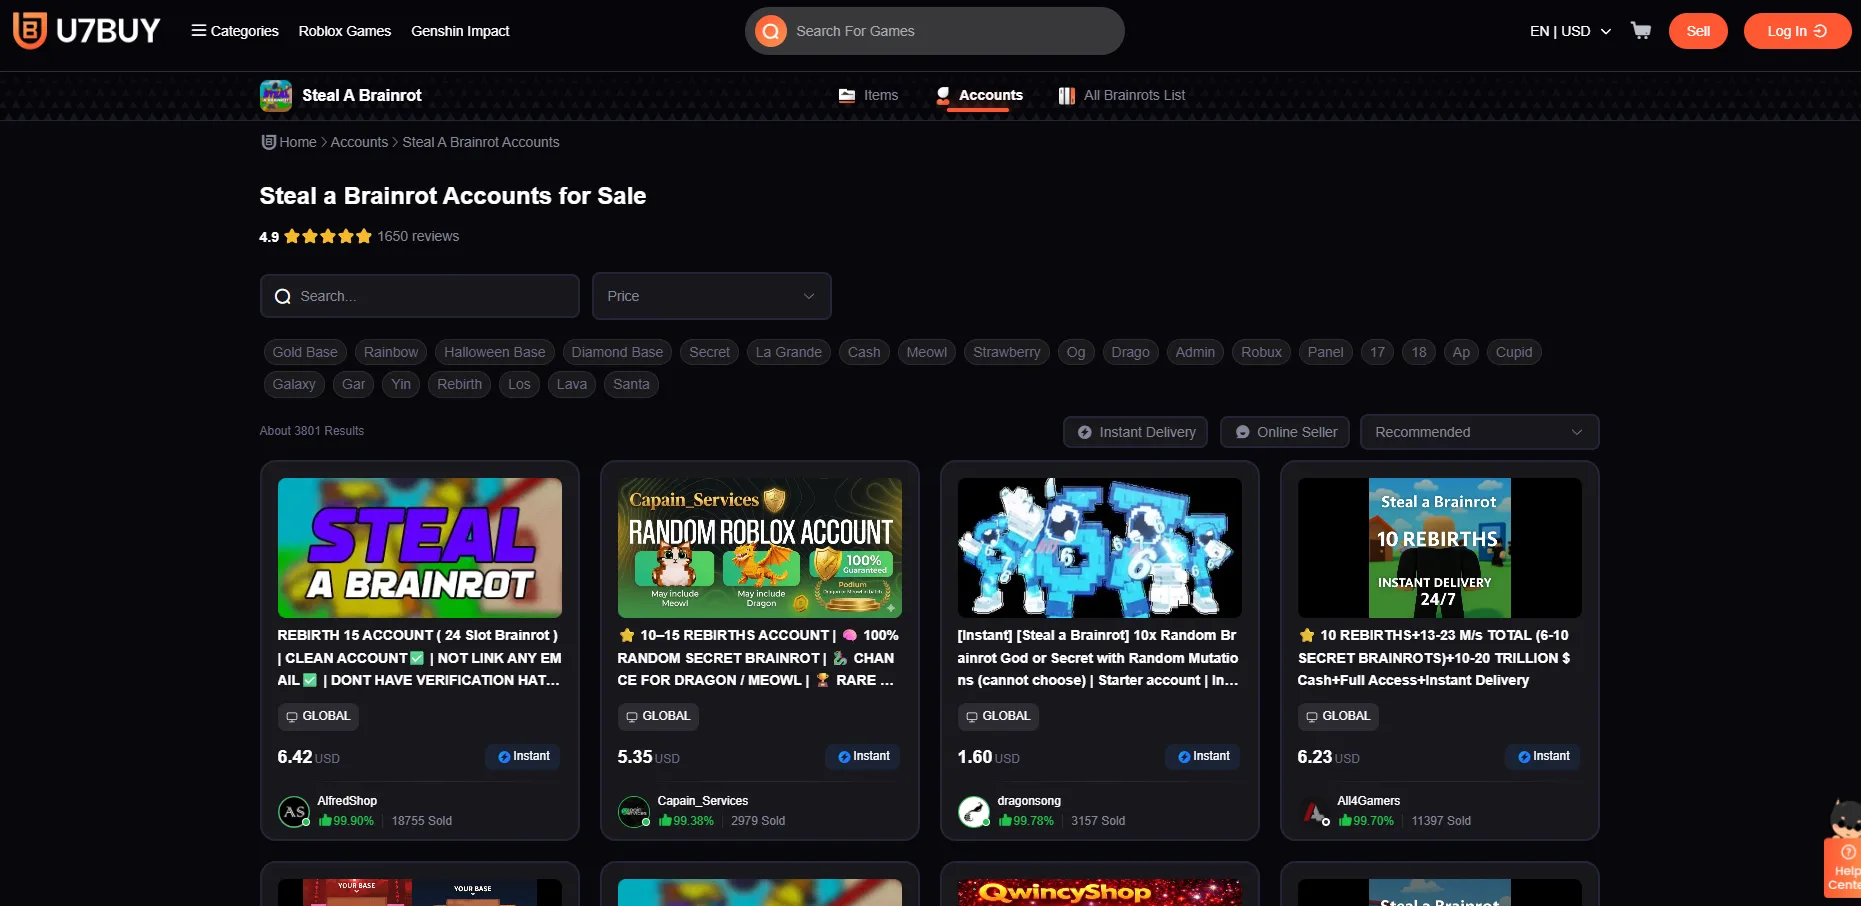Open the Recommended sorting dropdown
Viewport: 1861px width, 906px height.
[1479, 431]
